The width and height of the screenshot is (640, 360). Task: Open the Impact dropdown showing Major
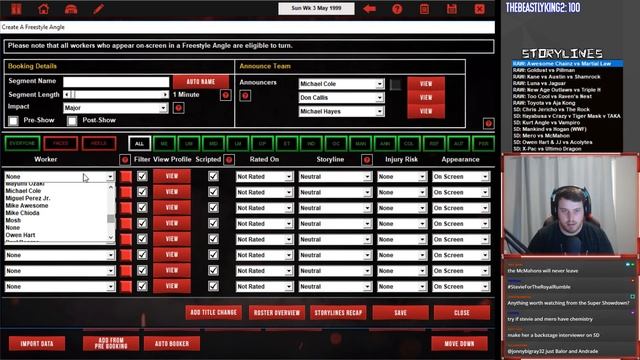[x=116, y=108]
